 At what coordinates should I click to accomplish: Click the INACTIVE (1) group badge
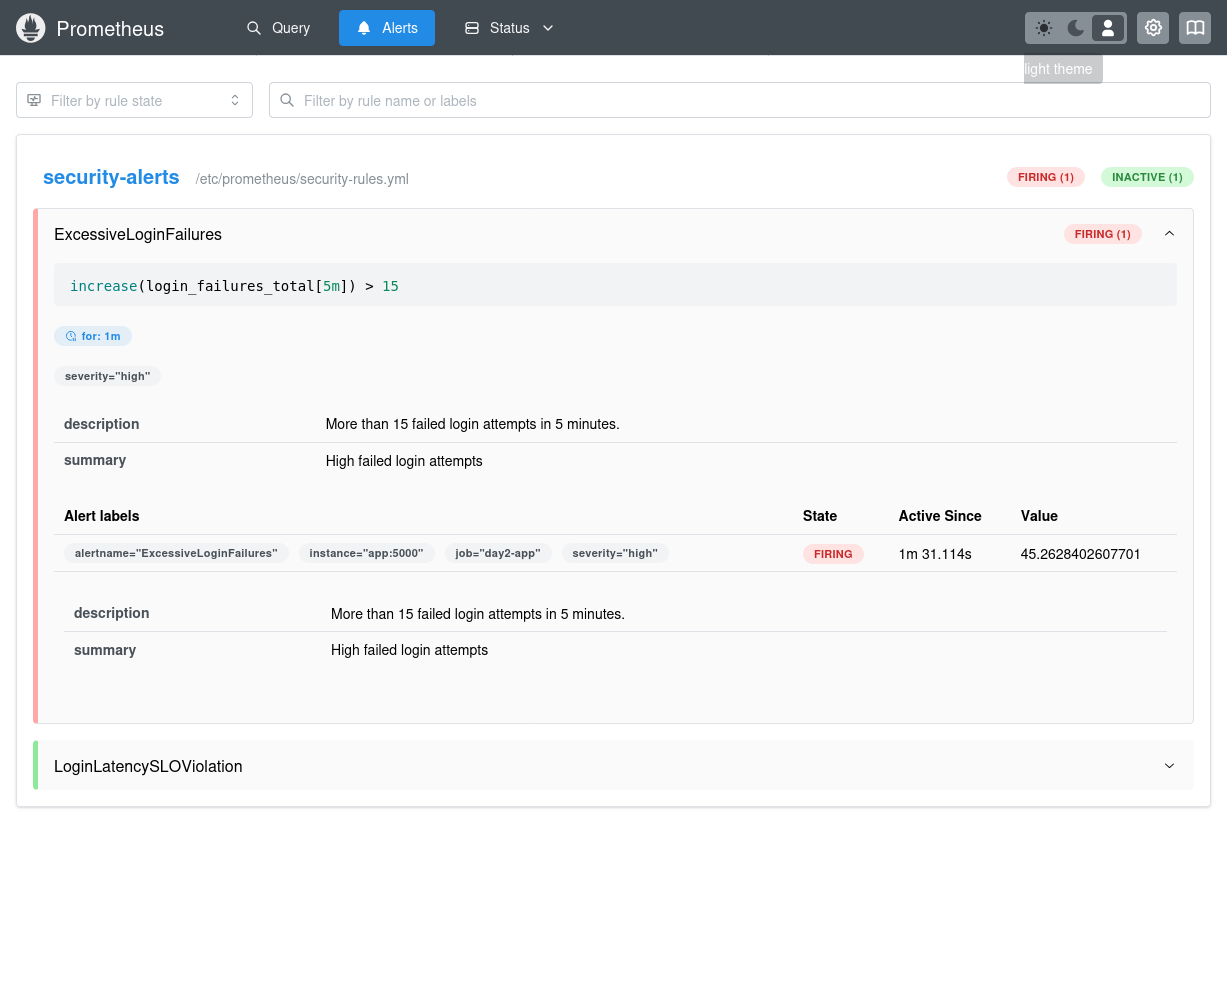(1147, 177)
